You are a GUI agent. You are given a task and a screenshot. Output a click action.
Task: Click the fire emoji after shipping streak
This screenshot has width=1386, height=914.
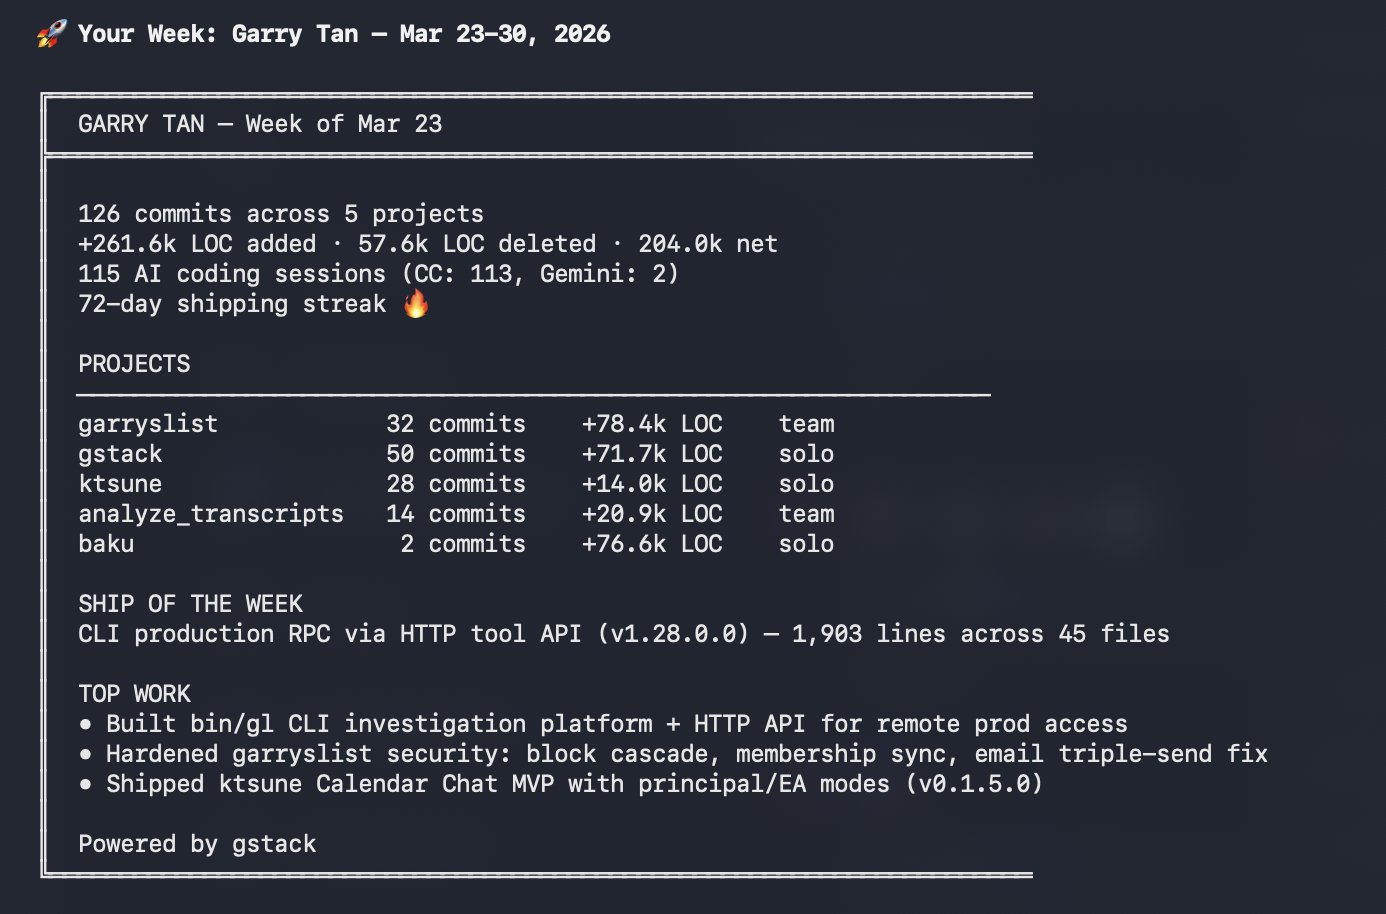pos(416,304)
